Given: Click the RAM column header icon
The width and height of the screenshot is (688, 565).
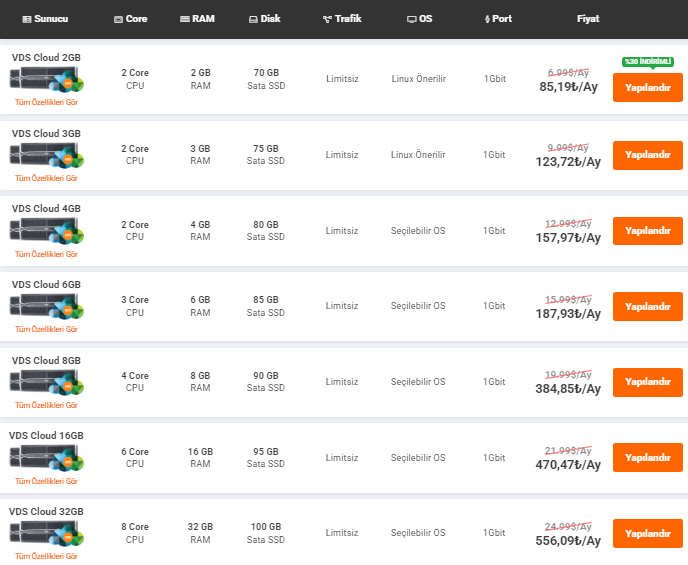Looking at the screenshot, I should pos(185,19).
